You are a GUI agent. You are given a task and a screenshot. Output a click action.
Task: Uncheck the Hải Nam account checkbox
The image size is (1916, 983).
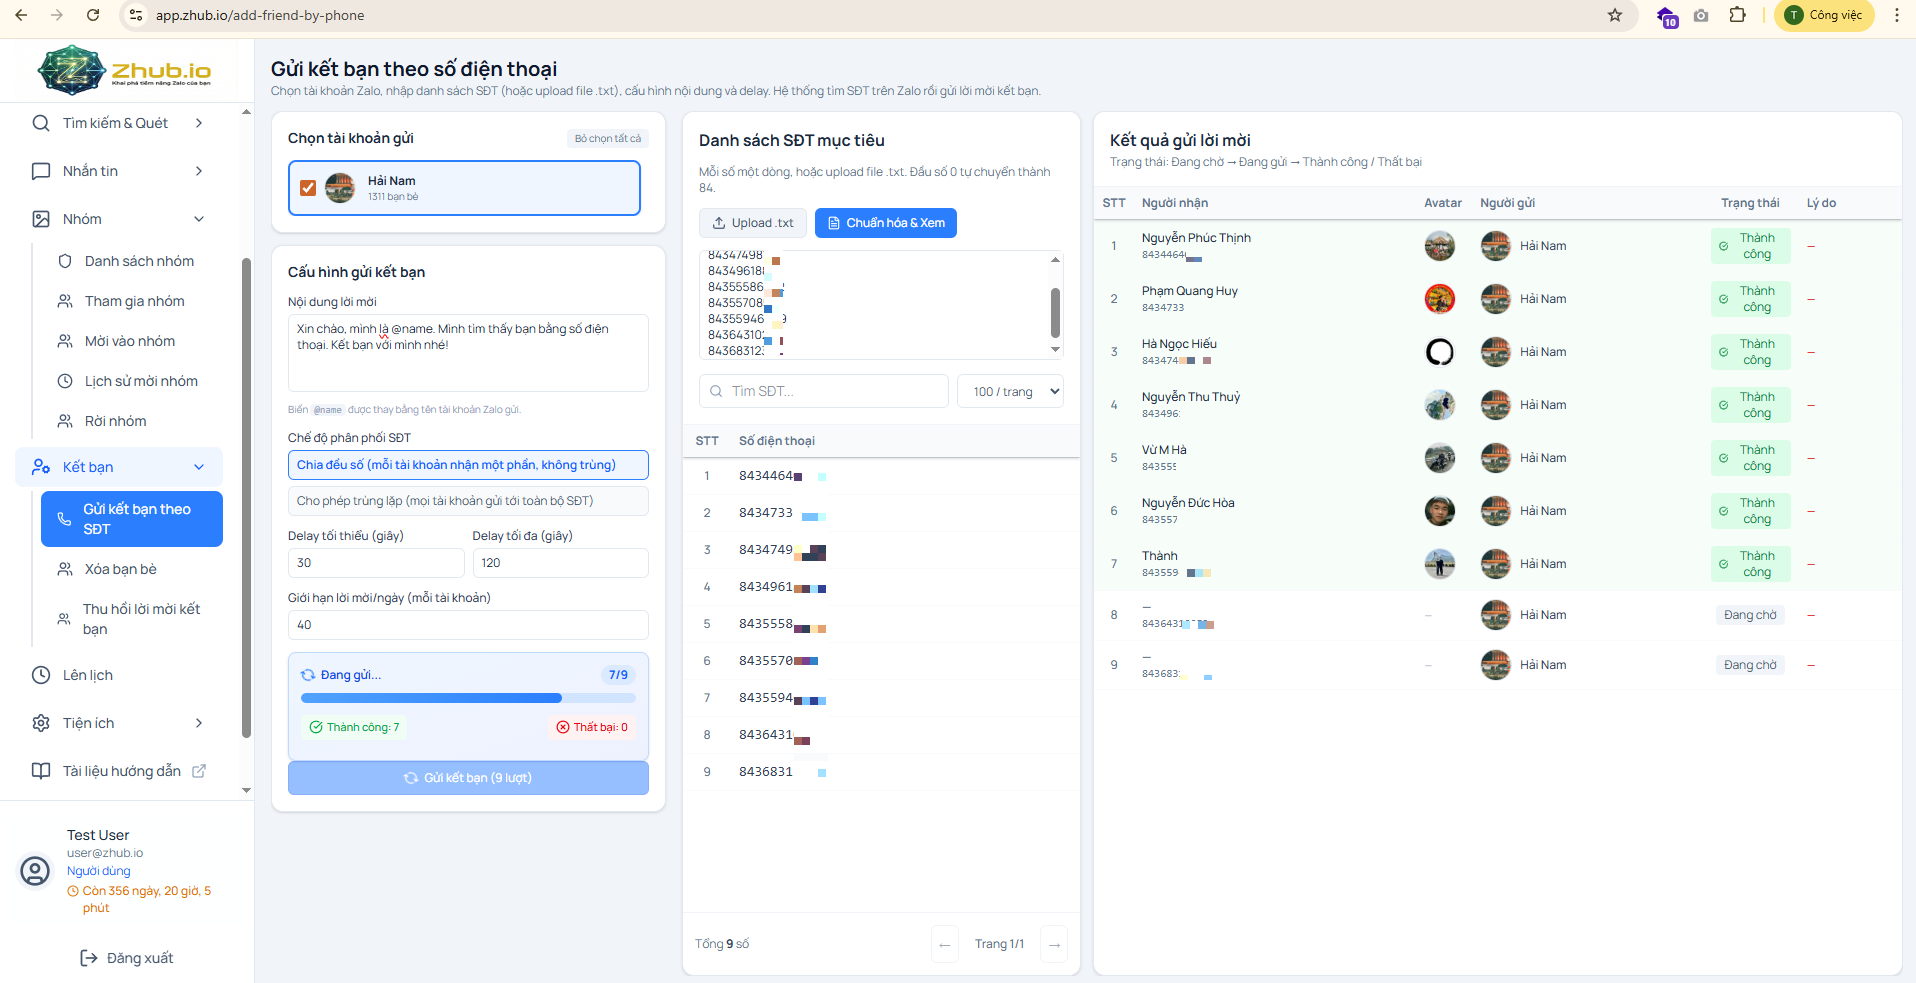(x=308, y=188)
